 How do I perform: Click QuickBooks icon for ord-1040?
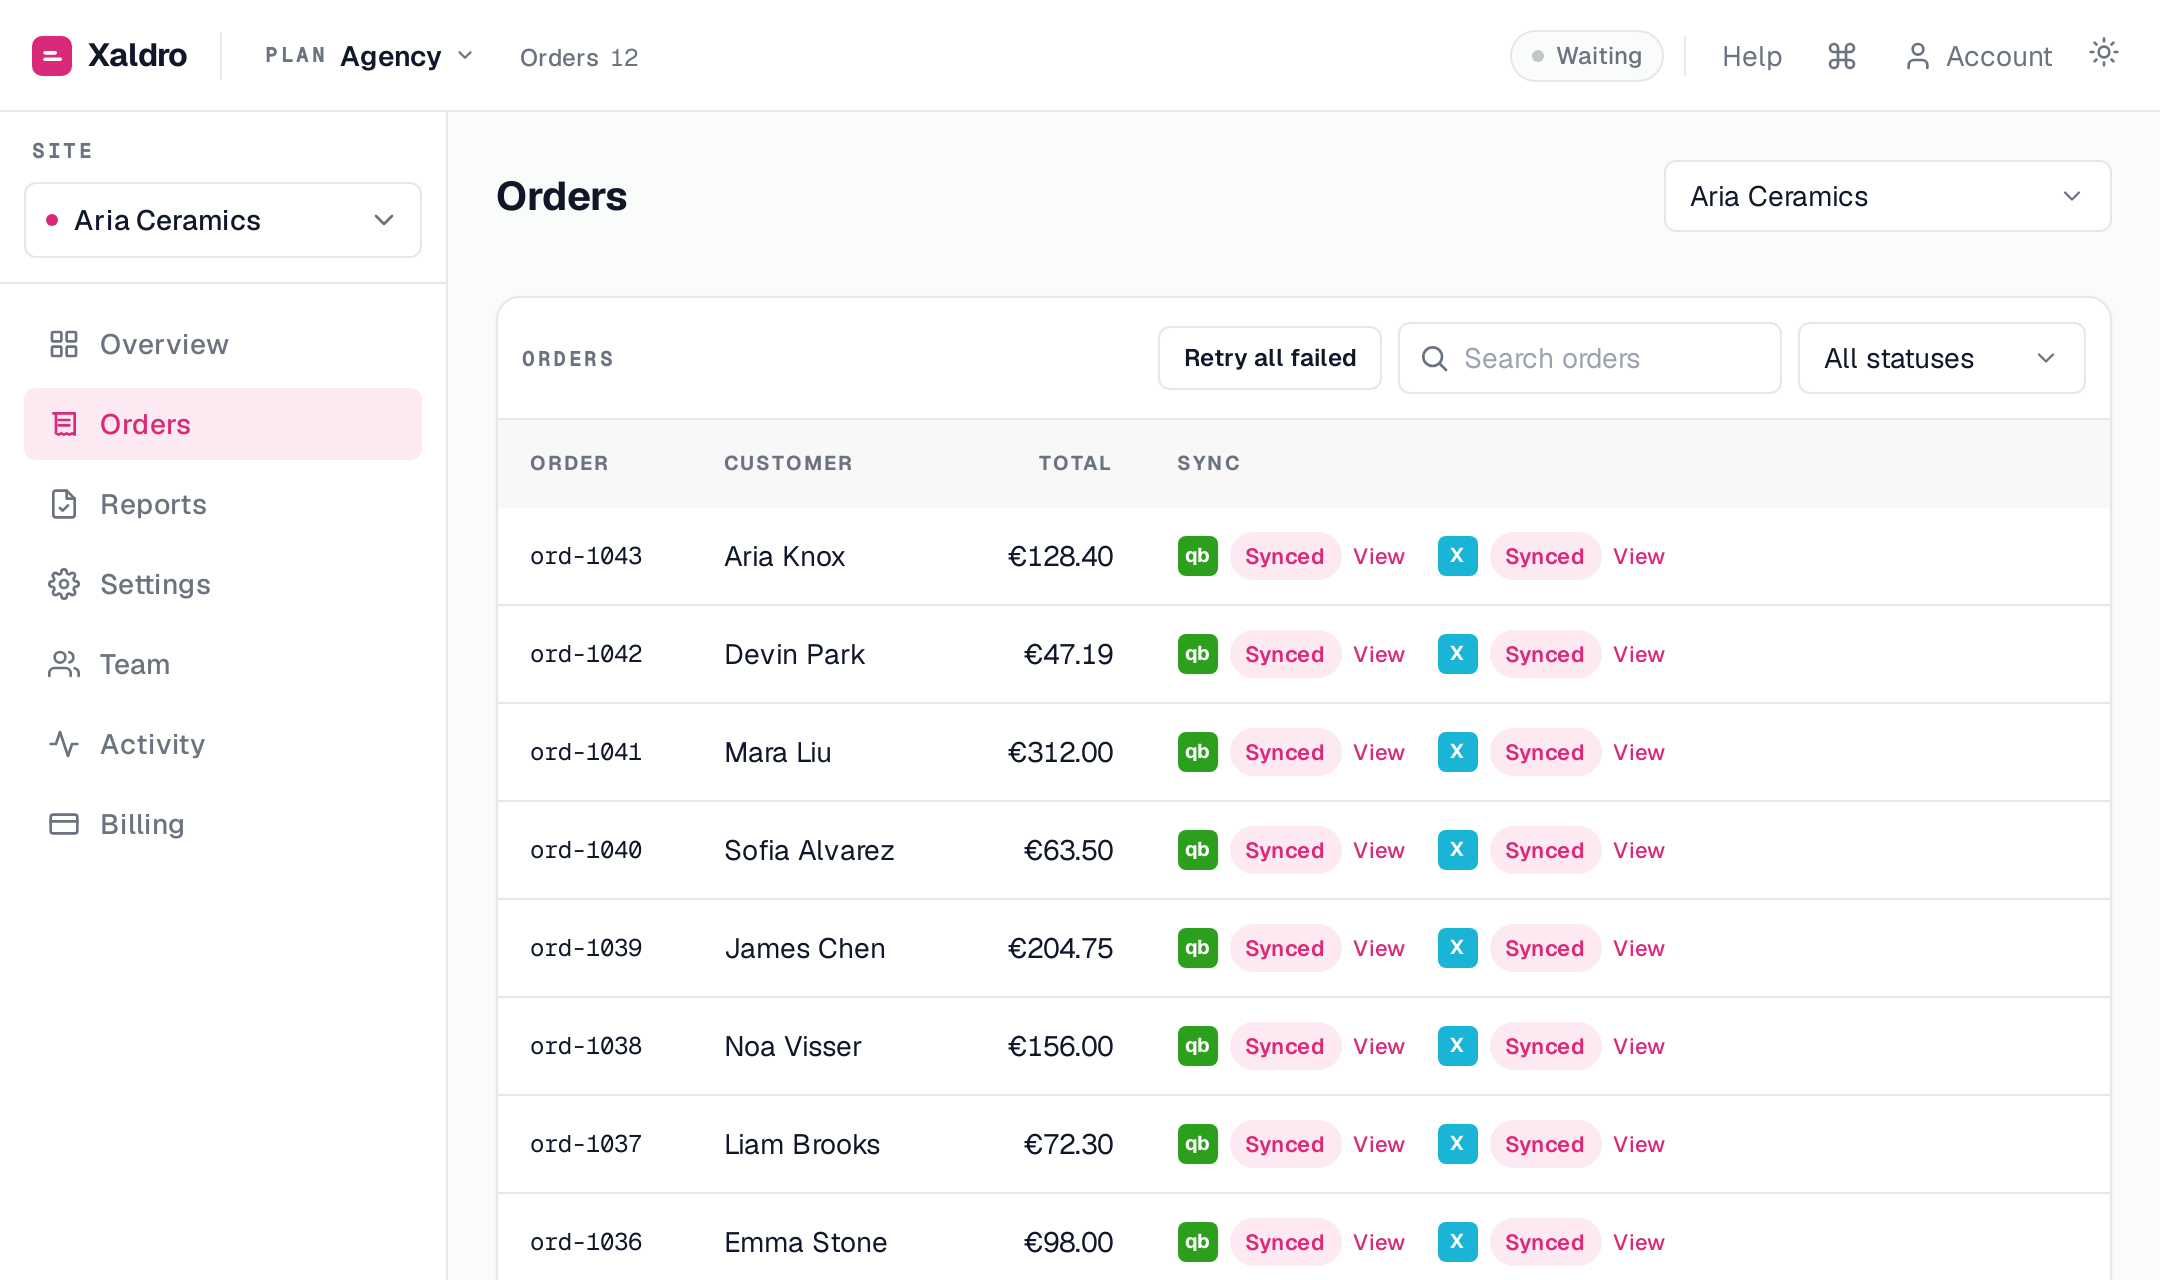[x=1198, y=850]
